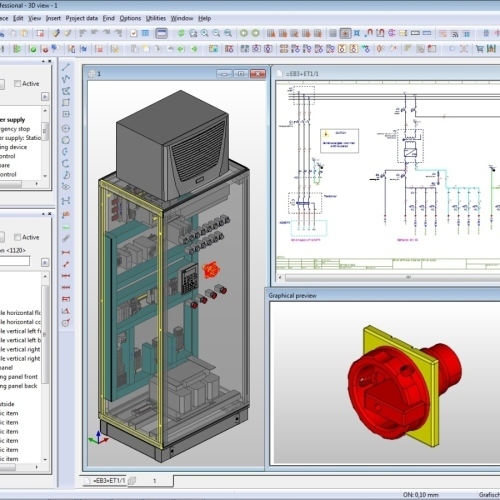Select the Angular dimension tool
The image size is (500, 500).
click(x=66, y=311)
